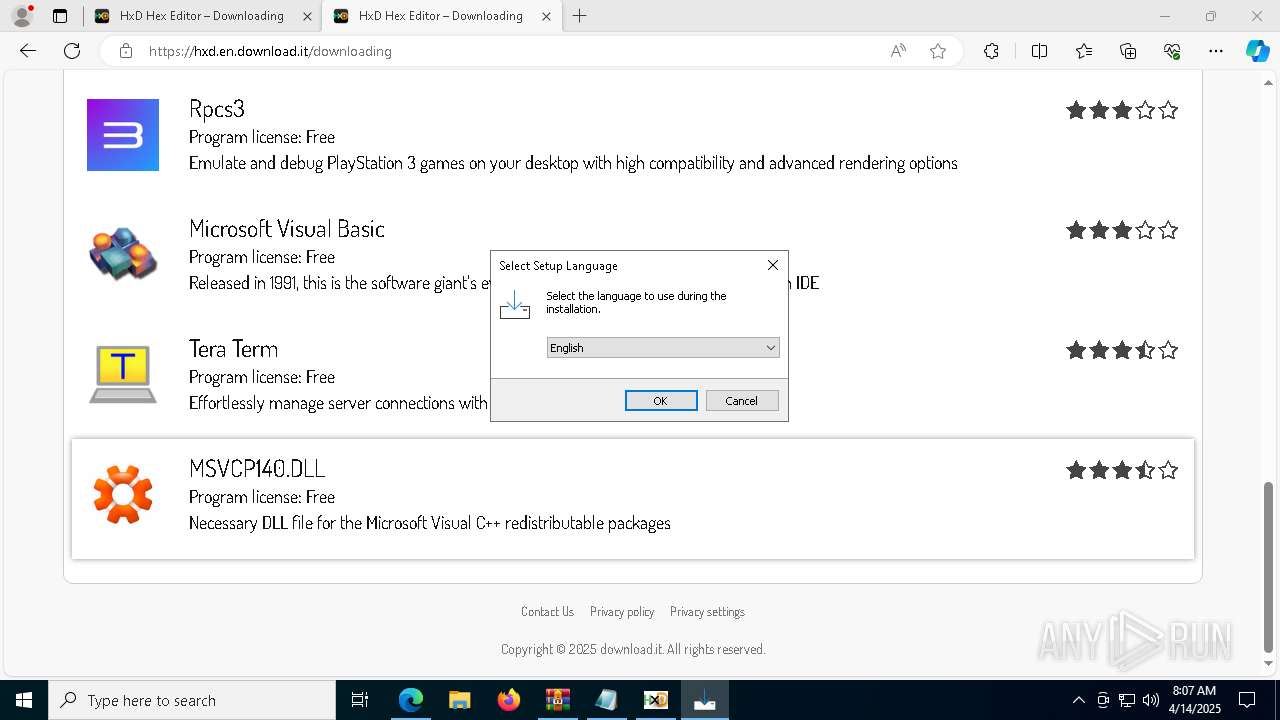Click the address bar URL
Image resolution: width=1280 pixels, height=720 pixels.
click(270, 51)
